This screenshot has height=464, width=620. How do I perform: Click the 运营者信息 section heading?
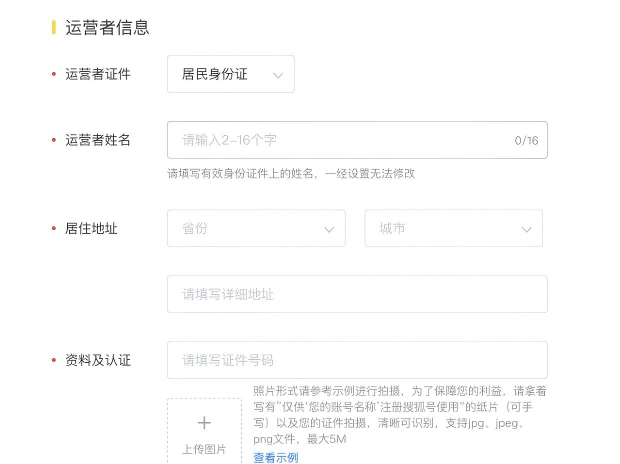click(x=107, y=27)
